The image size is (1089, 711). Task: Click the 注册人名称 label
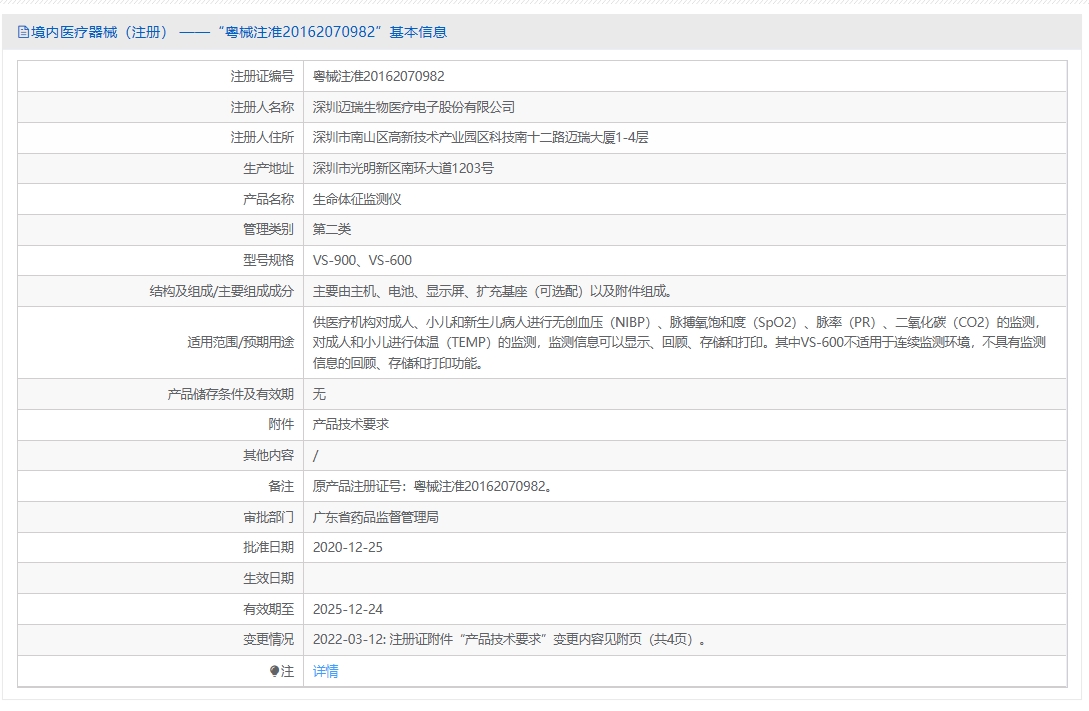(x=262, y=107)
